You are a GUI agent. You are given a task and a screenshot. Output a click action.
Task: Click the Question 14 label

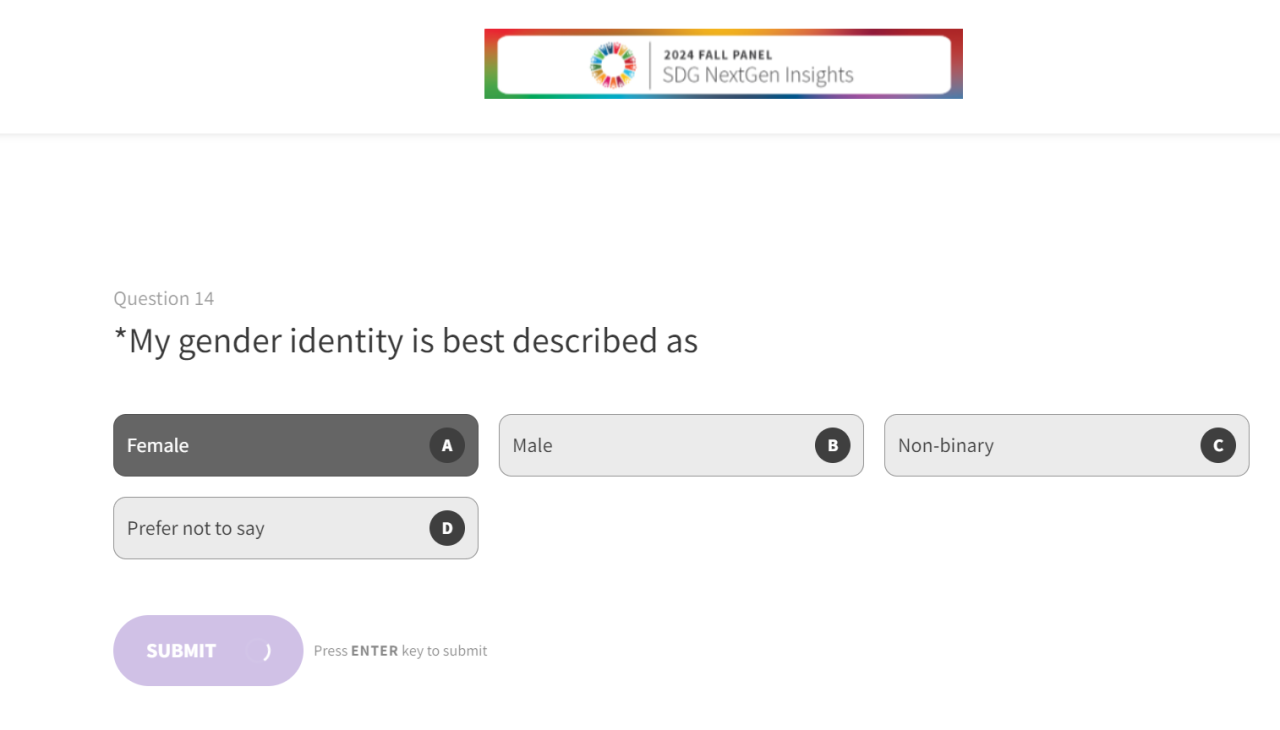click(163, 299)
